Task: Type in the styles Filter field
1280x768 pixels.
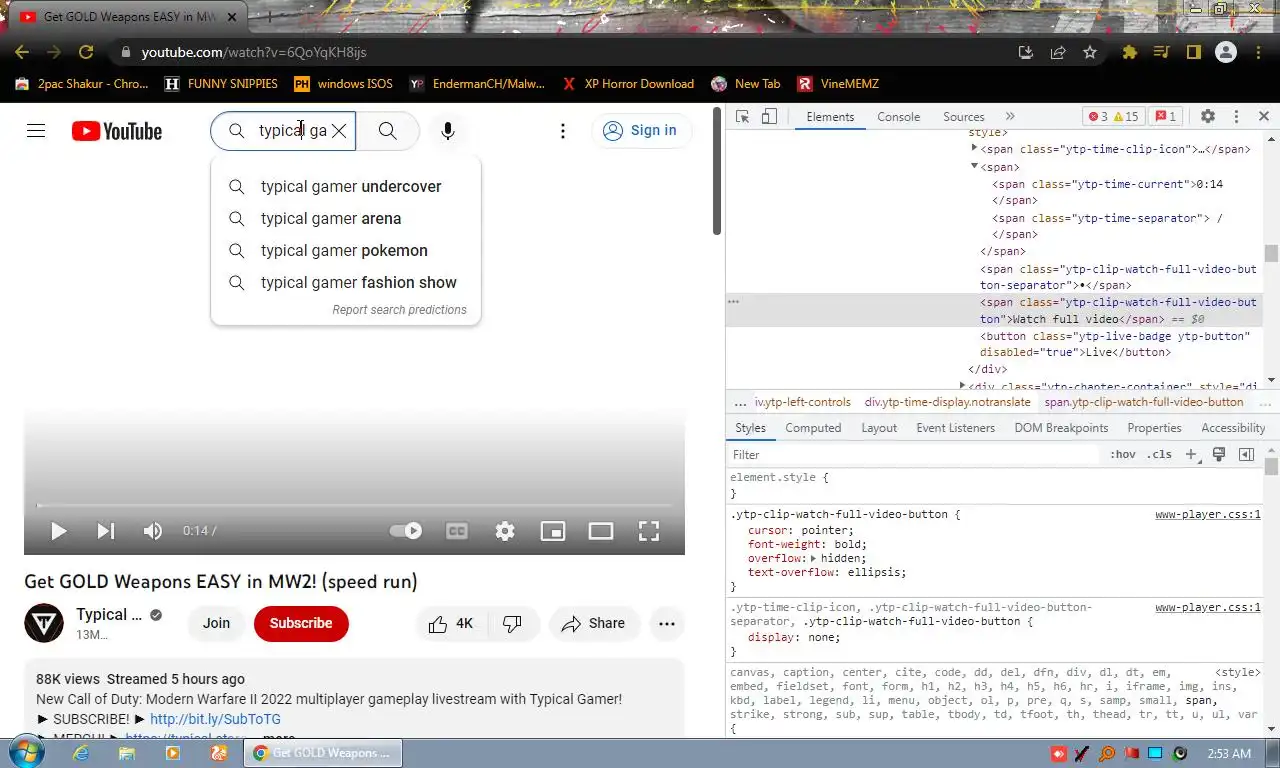Action: [913, 454]
